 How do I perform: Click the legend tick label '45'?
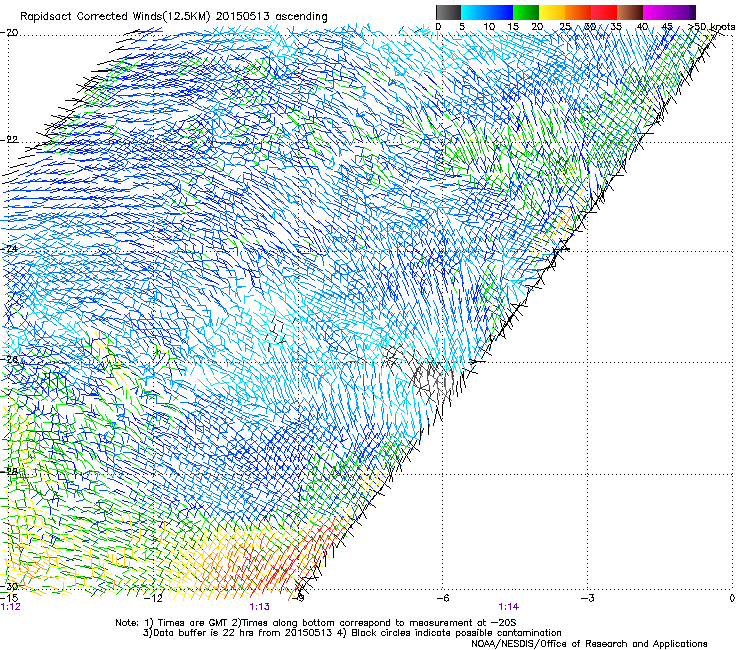(667, 27)
